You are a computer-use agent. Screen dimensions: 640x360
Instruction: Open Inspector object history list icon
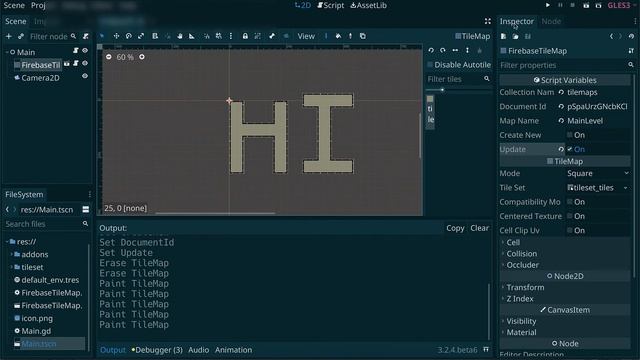click(631, 37)
